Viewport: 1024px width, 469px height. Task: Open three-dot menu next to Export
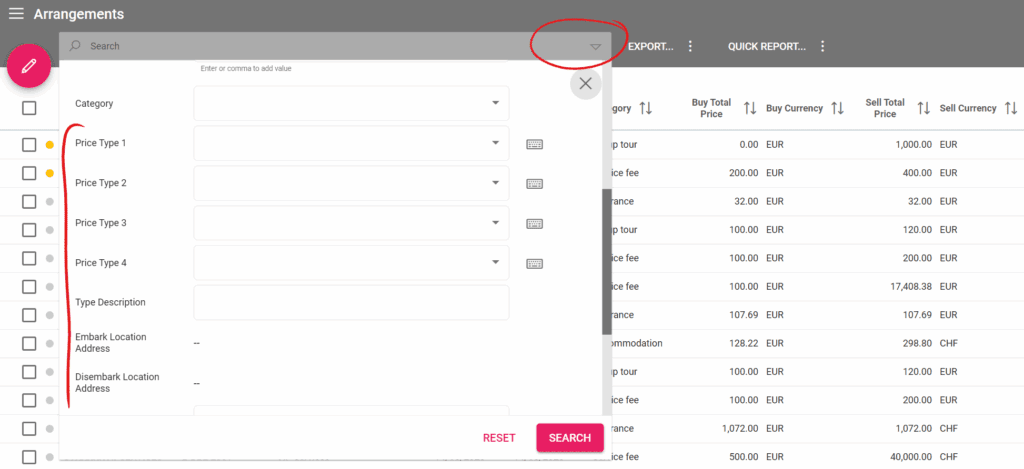690,46
